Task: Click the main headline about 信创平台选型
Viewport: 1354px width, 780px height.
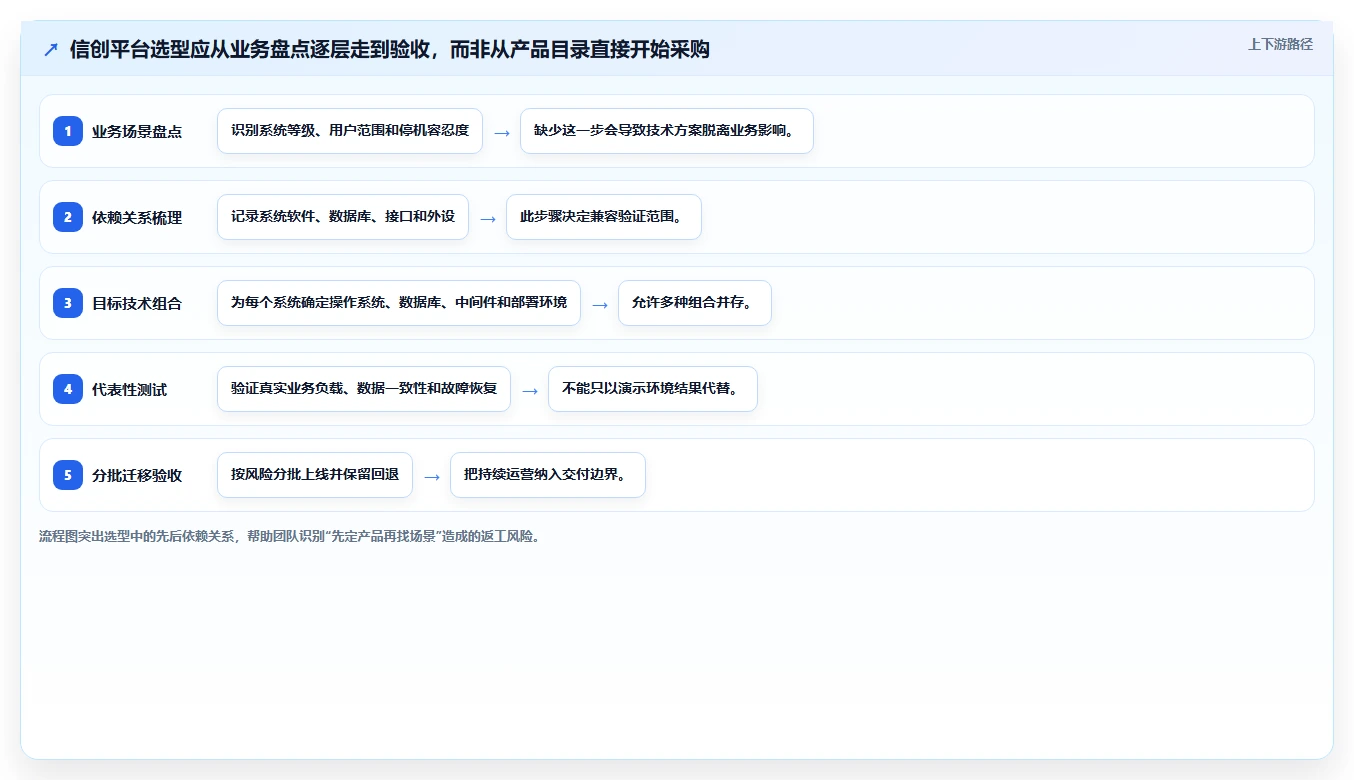Action: [x=390, y=49]
